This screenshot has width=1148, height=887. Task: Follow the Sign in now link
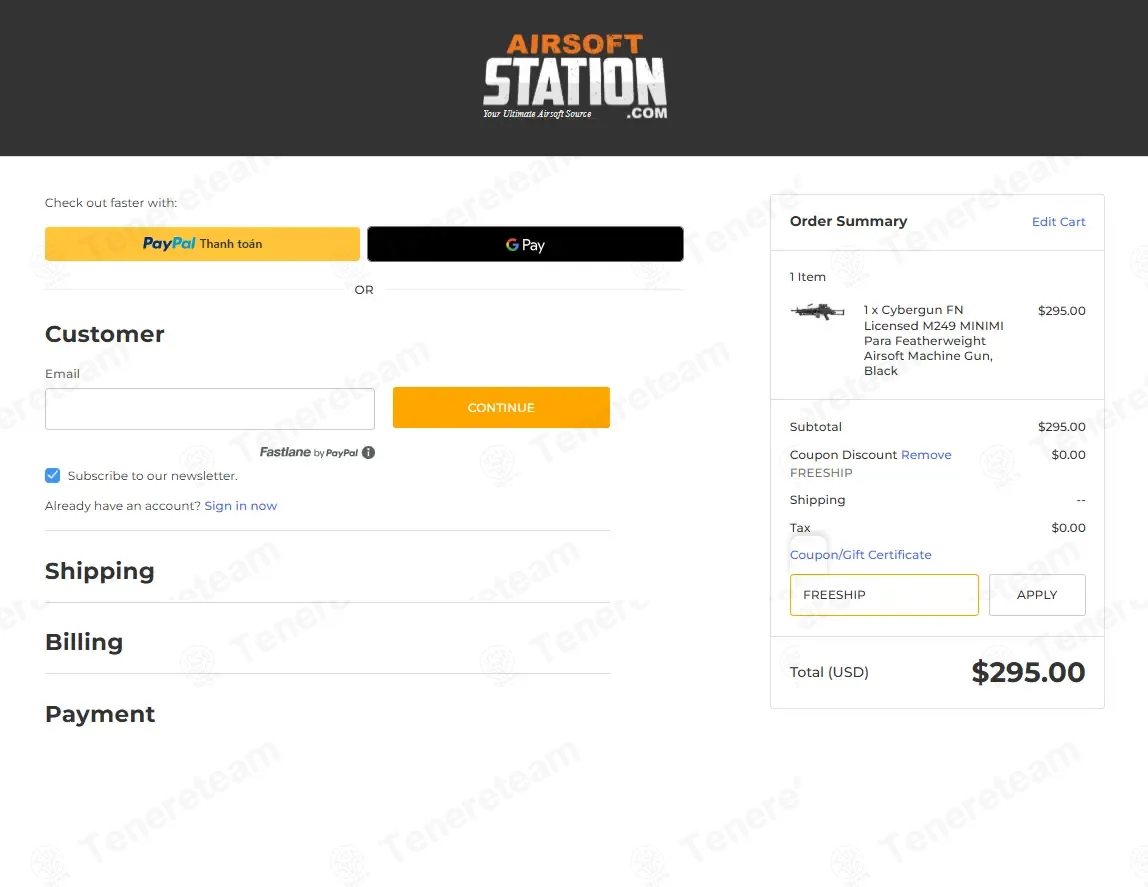240,506
